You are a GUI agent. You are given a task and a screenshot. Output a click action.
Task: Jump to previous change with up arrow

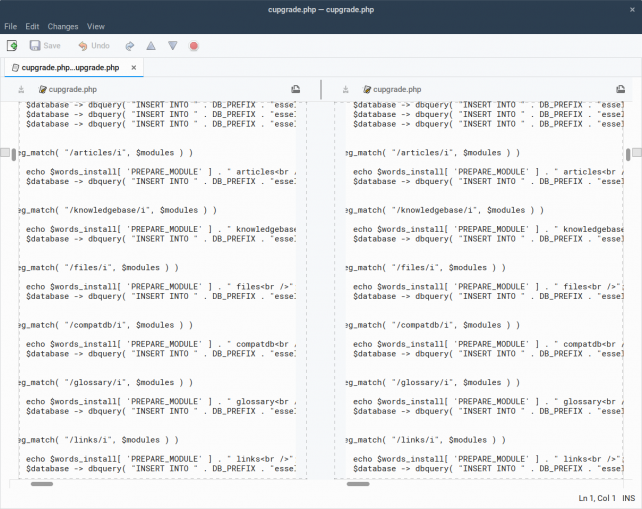click(x=151, y=45)
